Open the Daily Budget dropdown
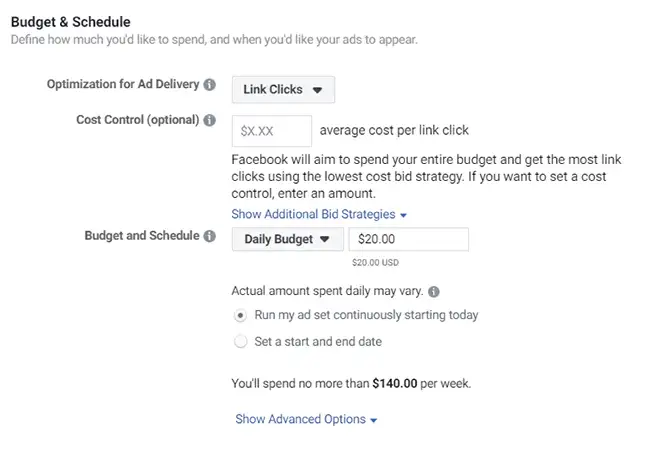The image size is (650, 450). pos(287,240)
